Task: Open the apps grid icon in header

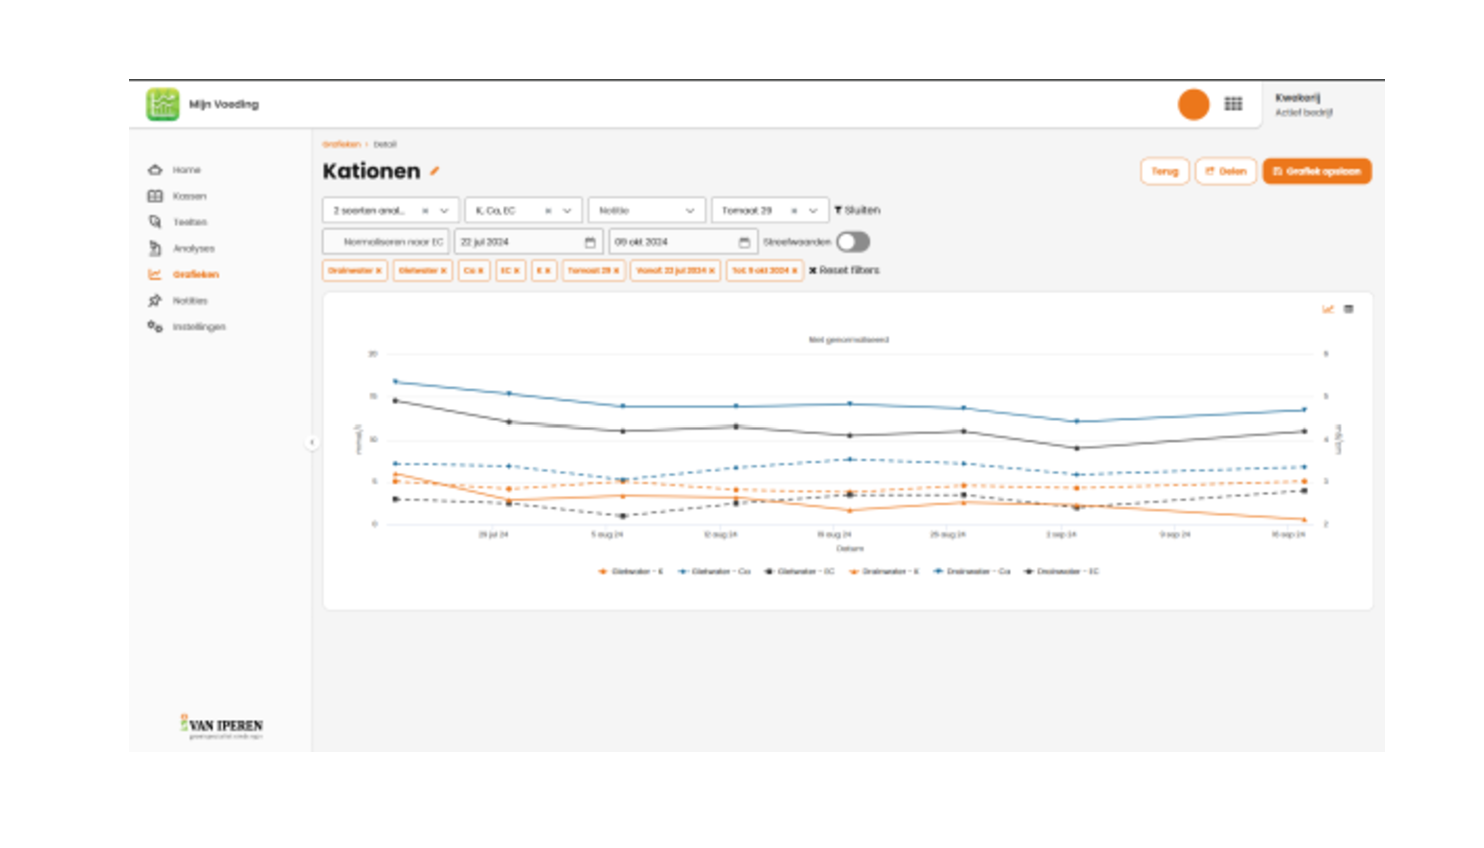Action: pyautogui.click(x=1233, y=104)
